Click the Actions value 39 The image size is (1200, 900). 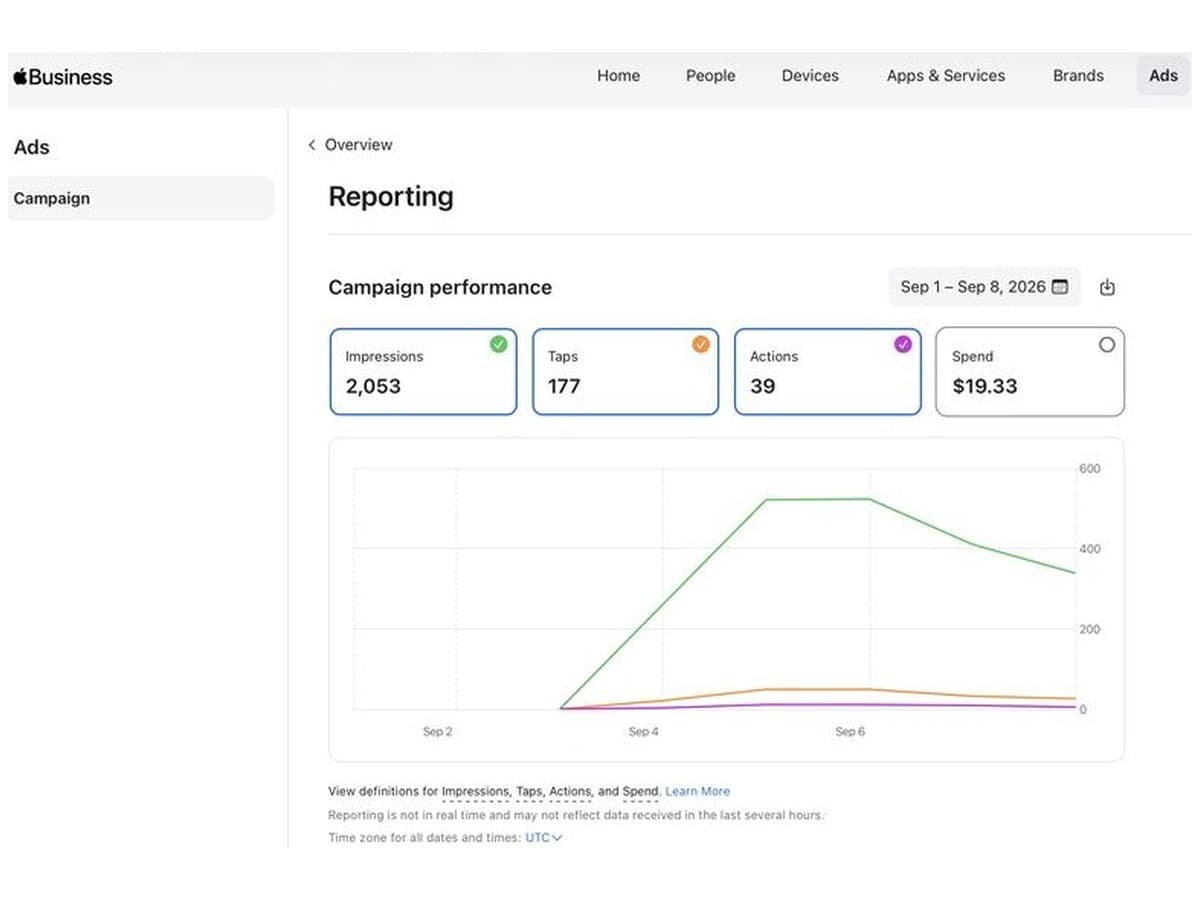tap(762, 386)
